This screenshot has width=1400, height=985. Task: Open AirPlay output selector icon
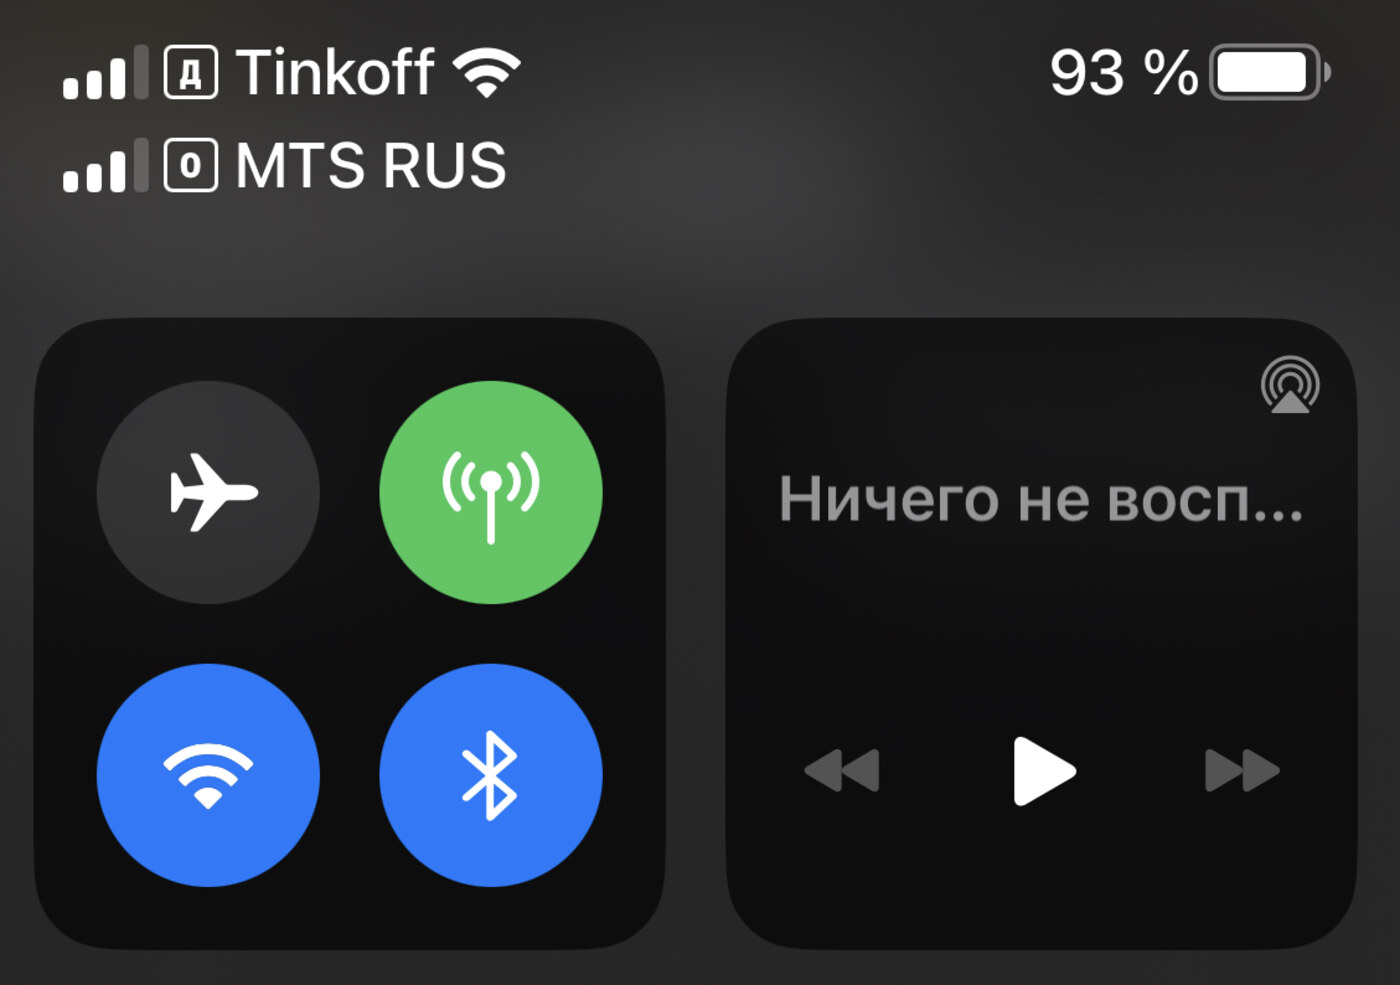(1290, 385)
